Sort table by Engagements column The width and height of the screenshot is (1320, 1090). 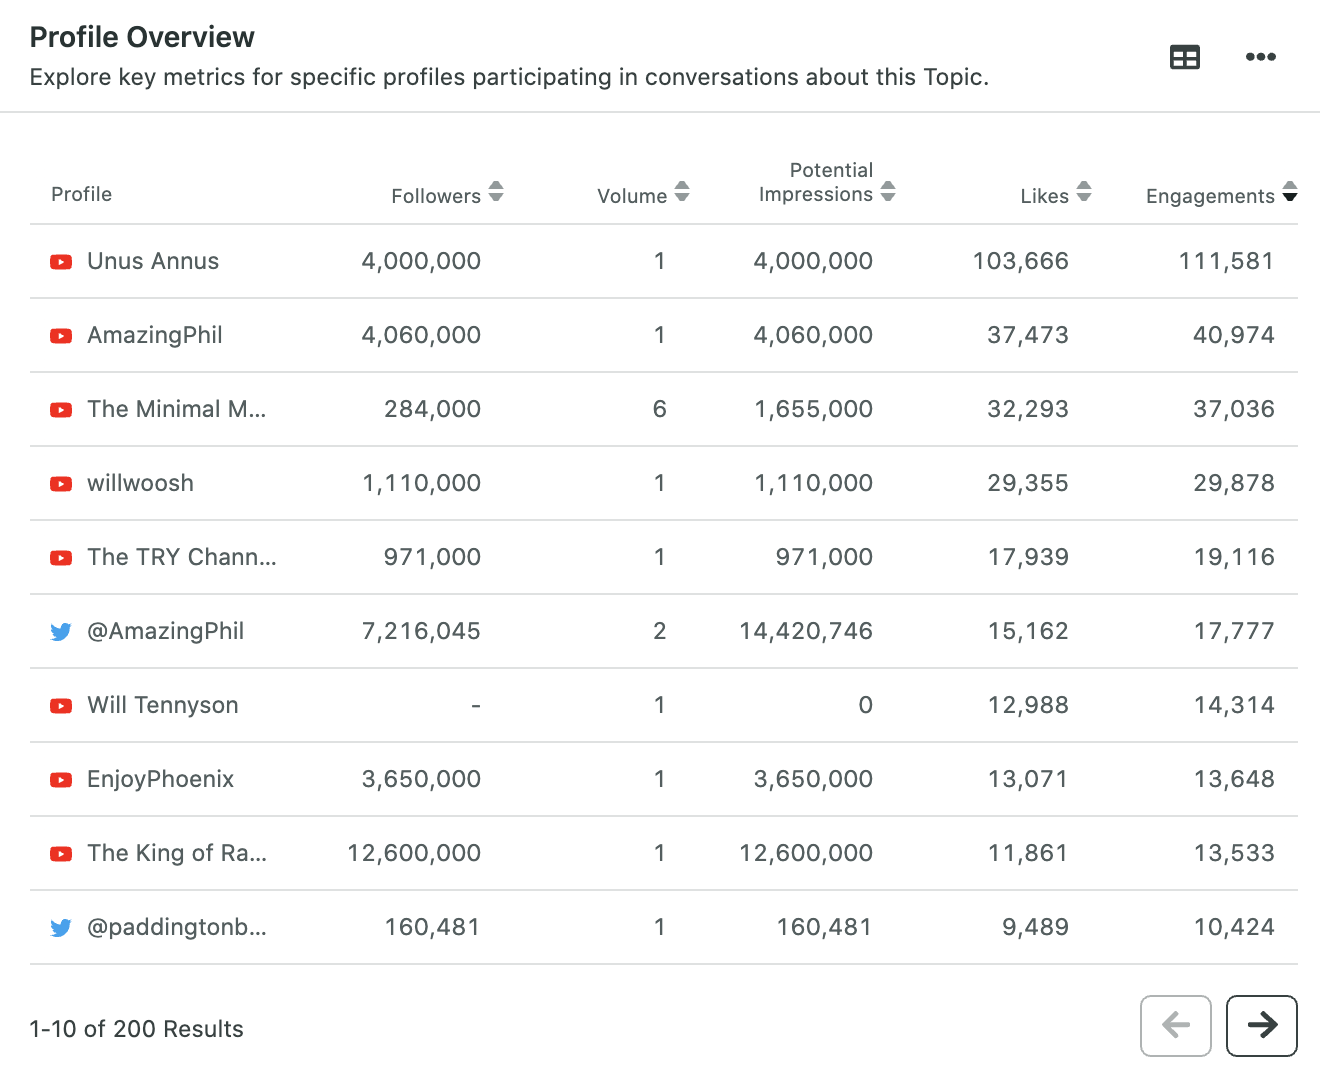pos(1290,192)
